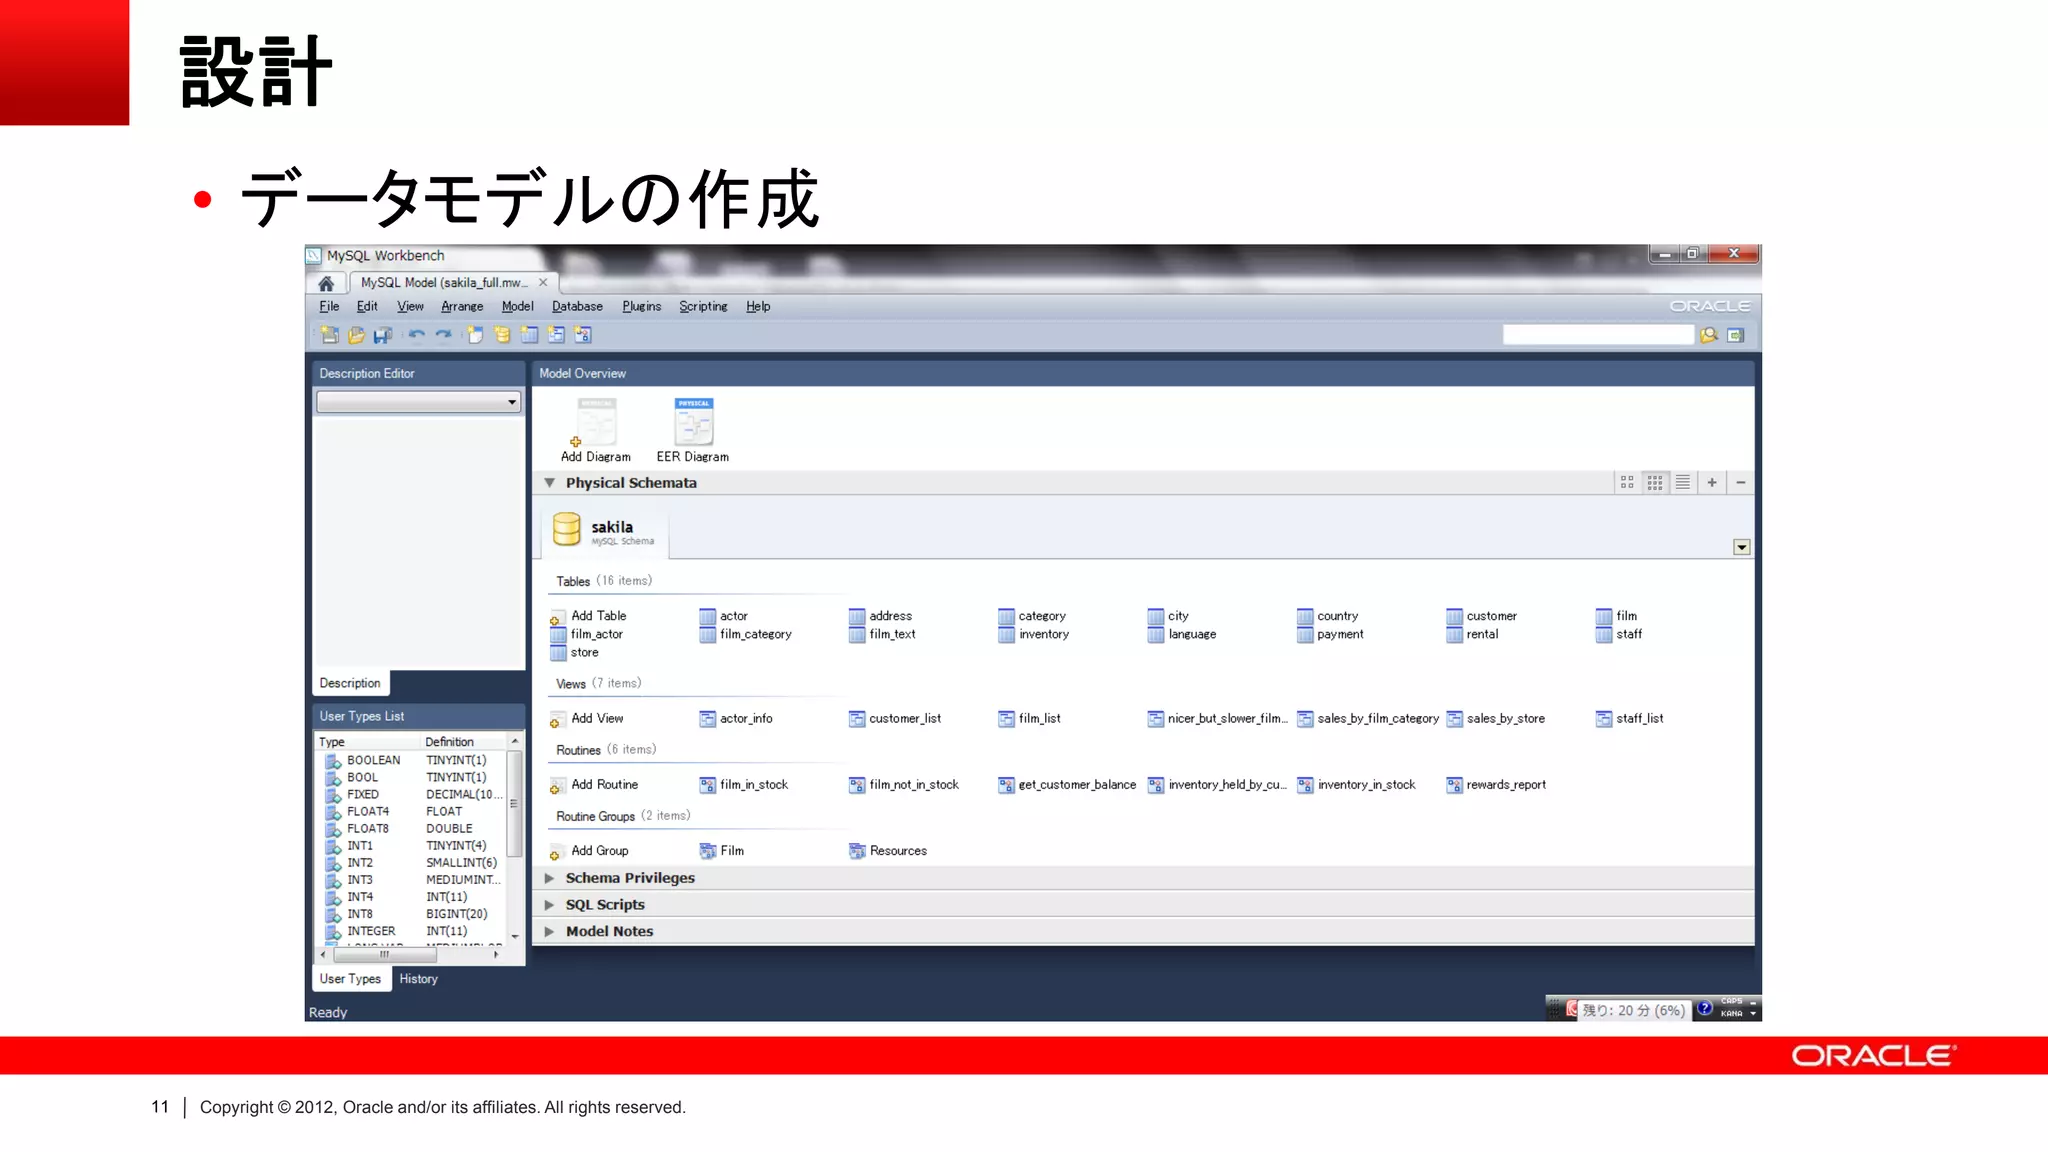The image size is (2048, 1152).
Task: Select the actor_info view
Action: 736,718
